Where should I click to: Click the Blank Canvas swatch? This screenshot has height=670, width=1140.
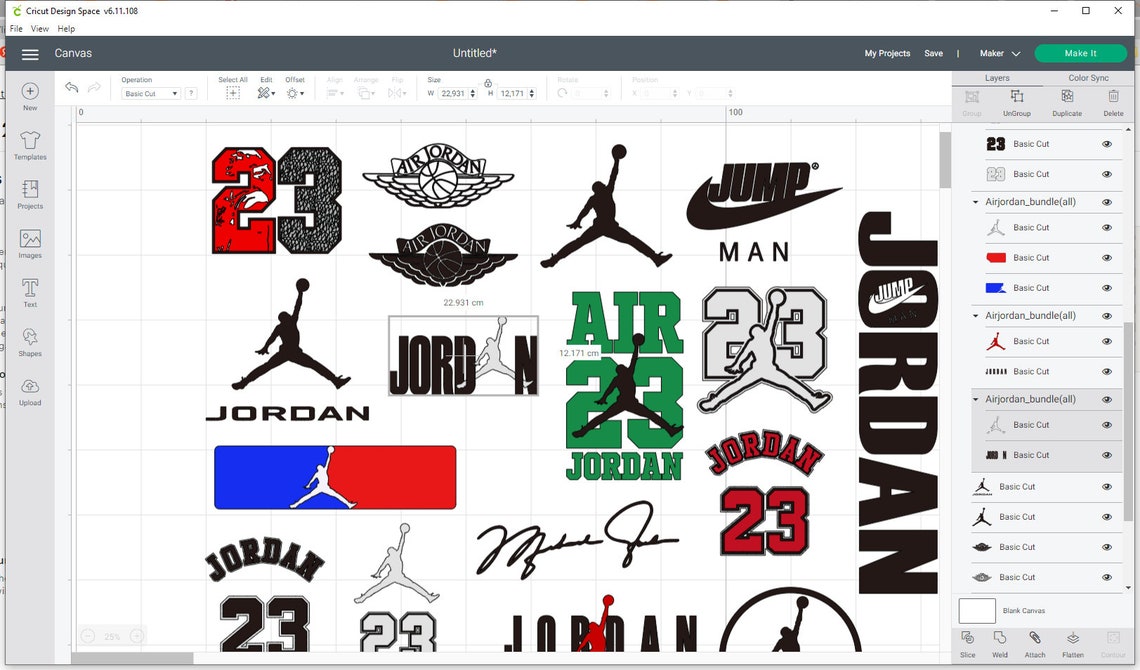[977, 610]
